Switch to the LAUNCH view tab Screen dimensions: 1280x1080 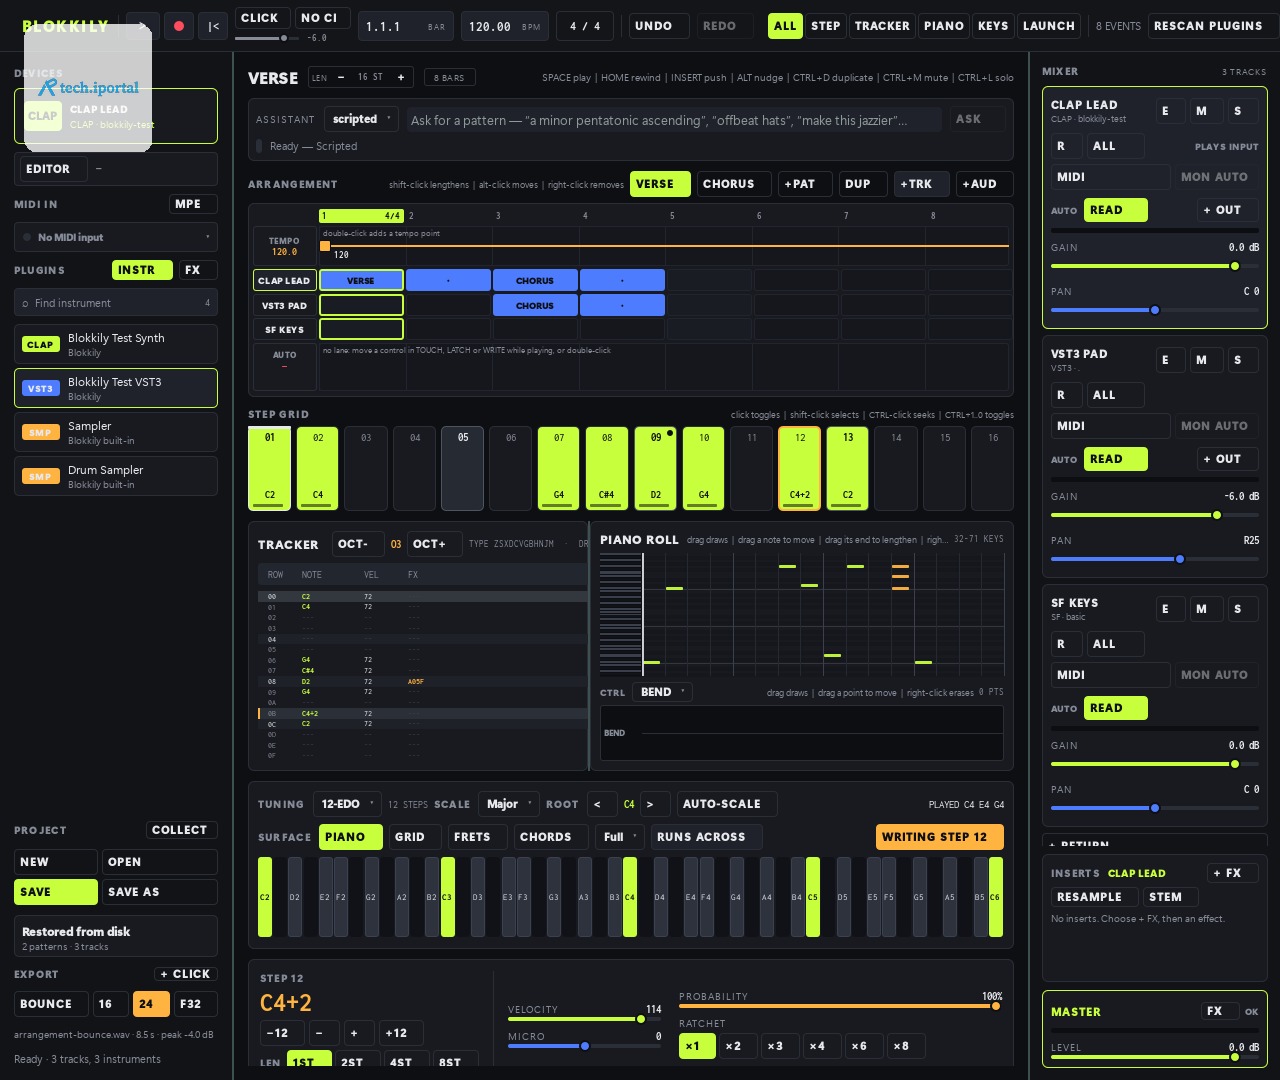click(x=1049, y=26)
